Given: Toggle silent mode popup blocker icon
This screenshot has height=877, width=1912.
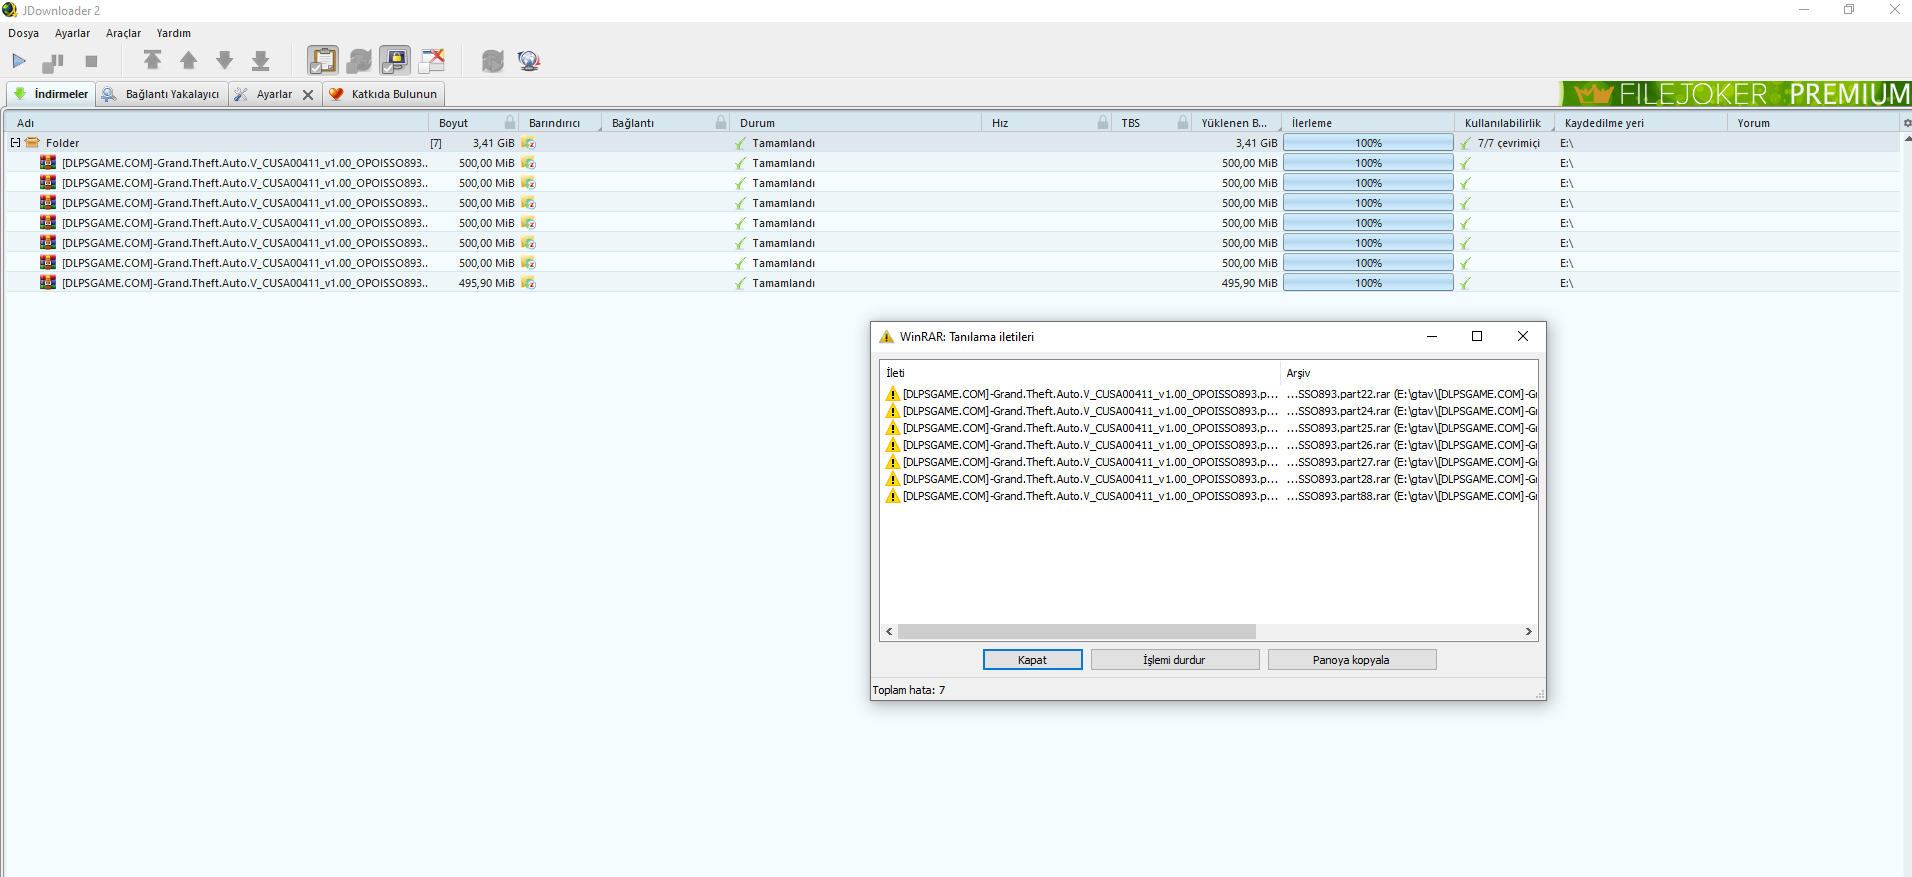Looking at the screenshot, I should click(x=431, y=61).
